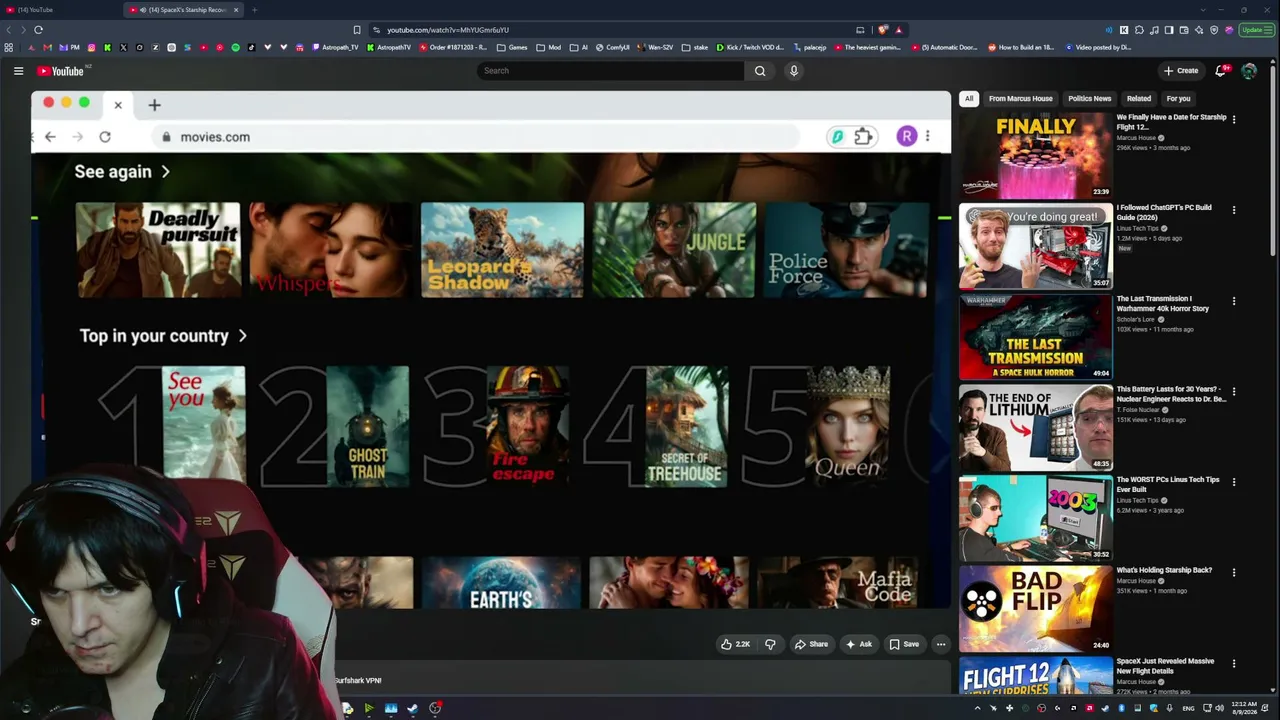
Task: Open options for 'What's Holding Starship Back?' video
Action: coord(1234,573)
